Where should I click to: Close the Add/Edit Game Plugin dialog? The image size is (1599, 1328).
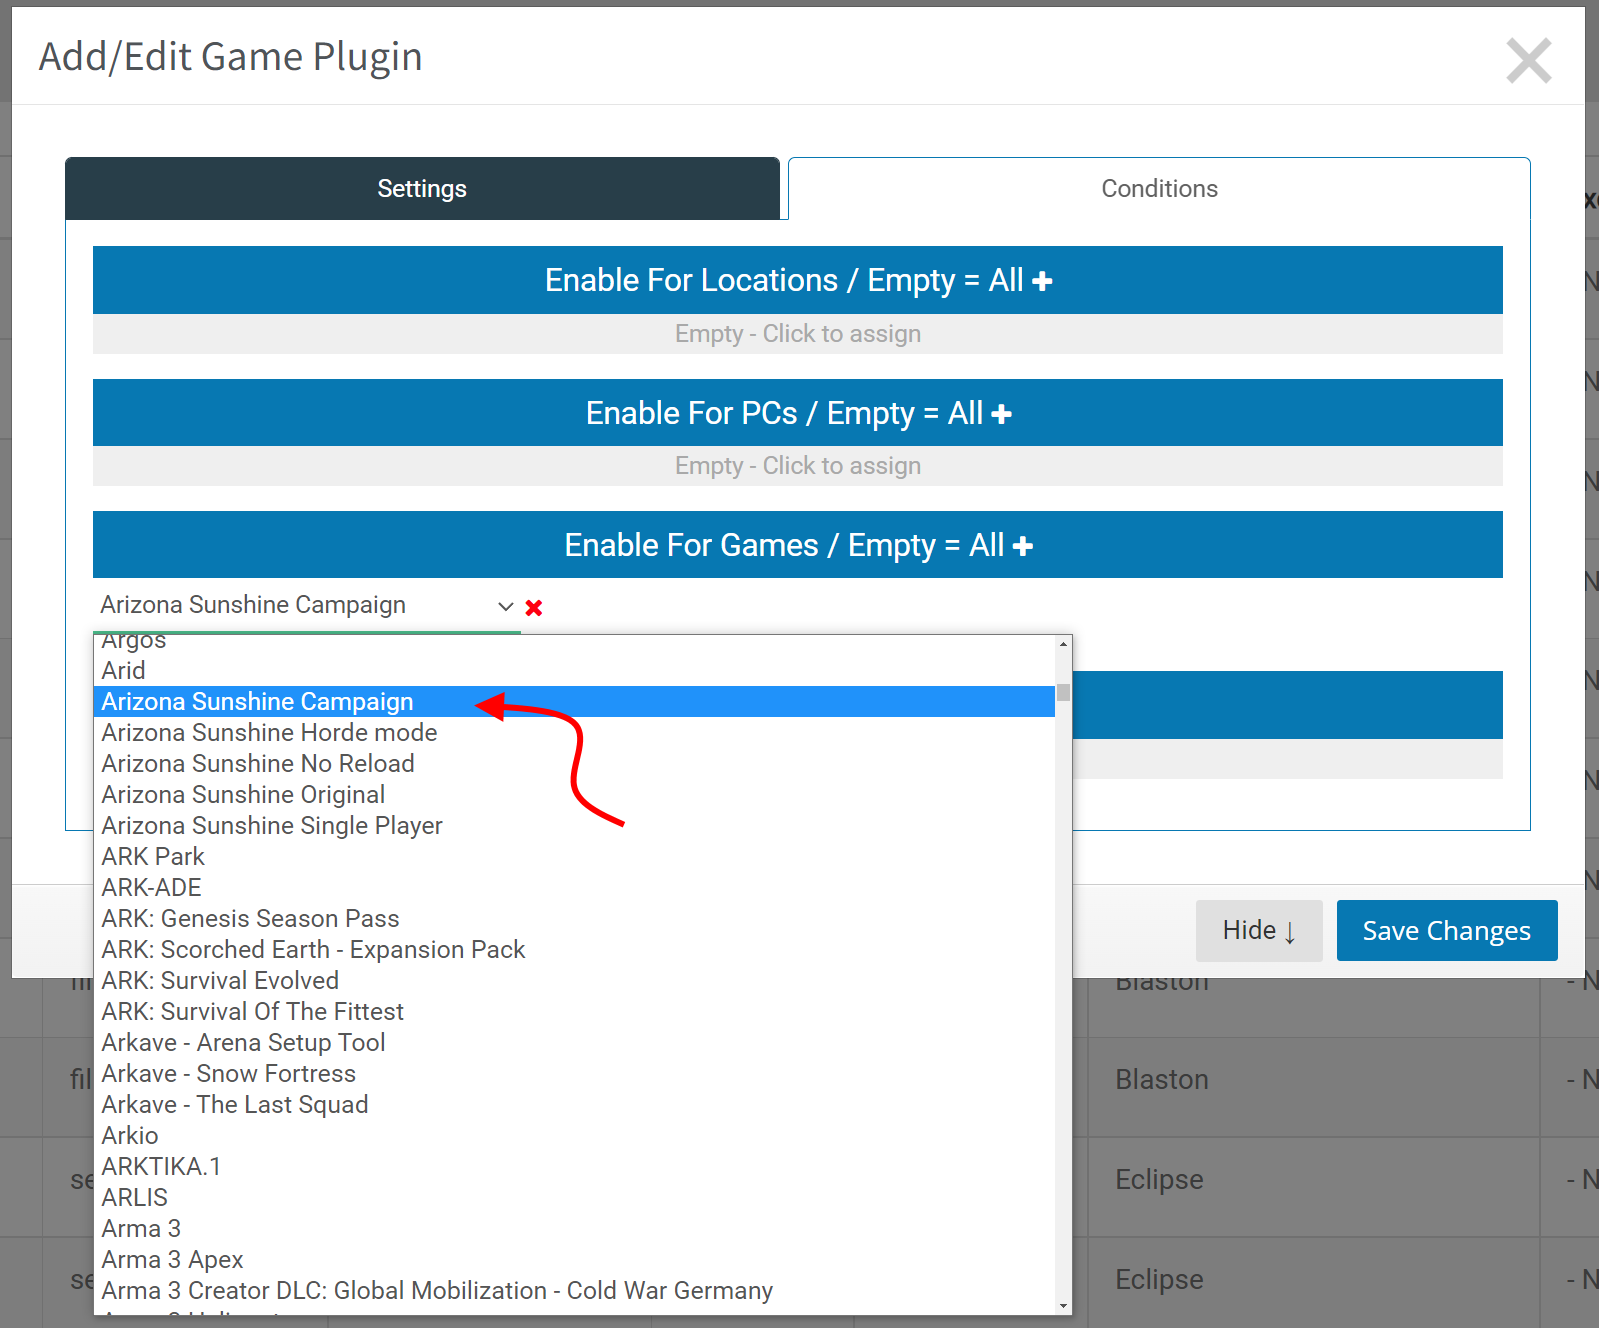[1529, 61]
